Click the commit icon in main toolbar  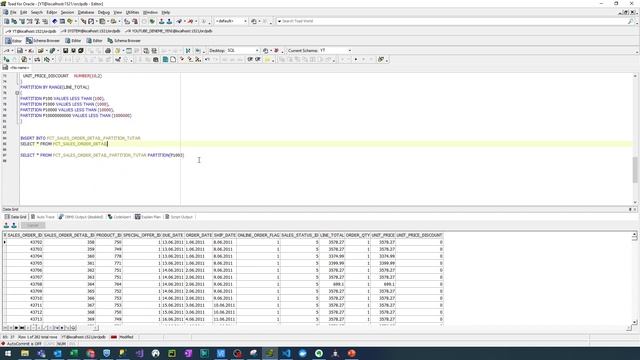point(162,21)
